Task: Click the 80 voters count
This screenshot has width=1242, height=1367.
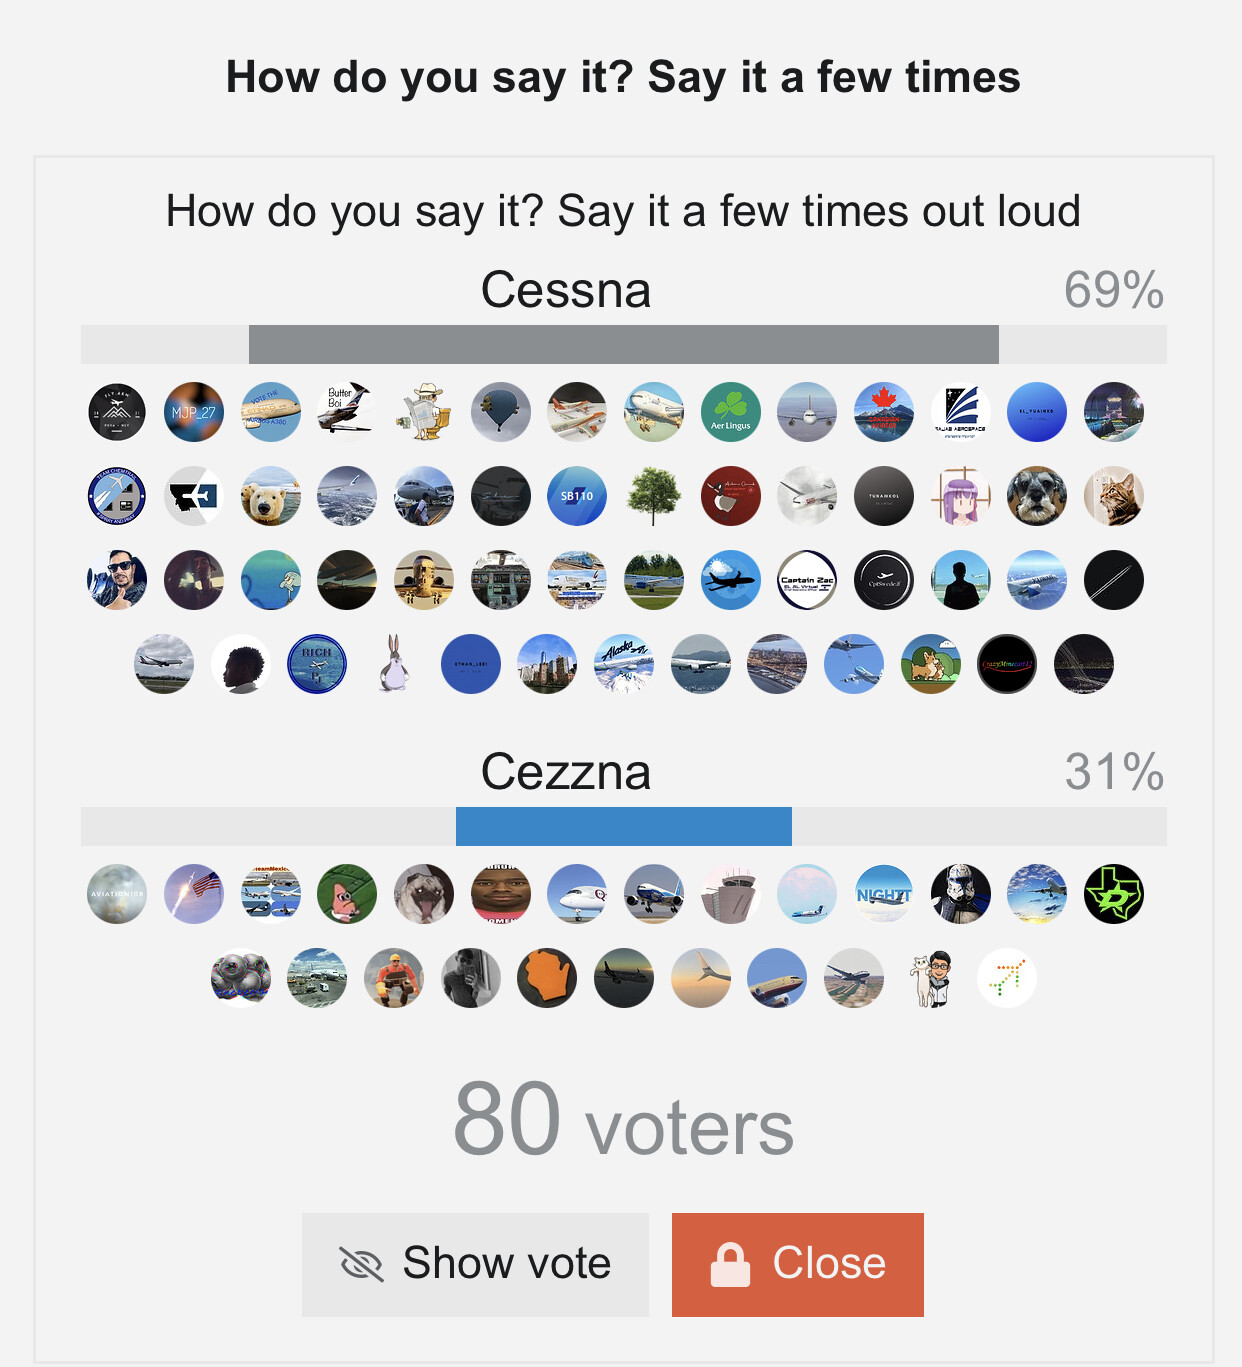Action: [x=623, y=1122]
